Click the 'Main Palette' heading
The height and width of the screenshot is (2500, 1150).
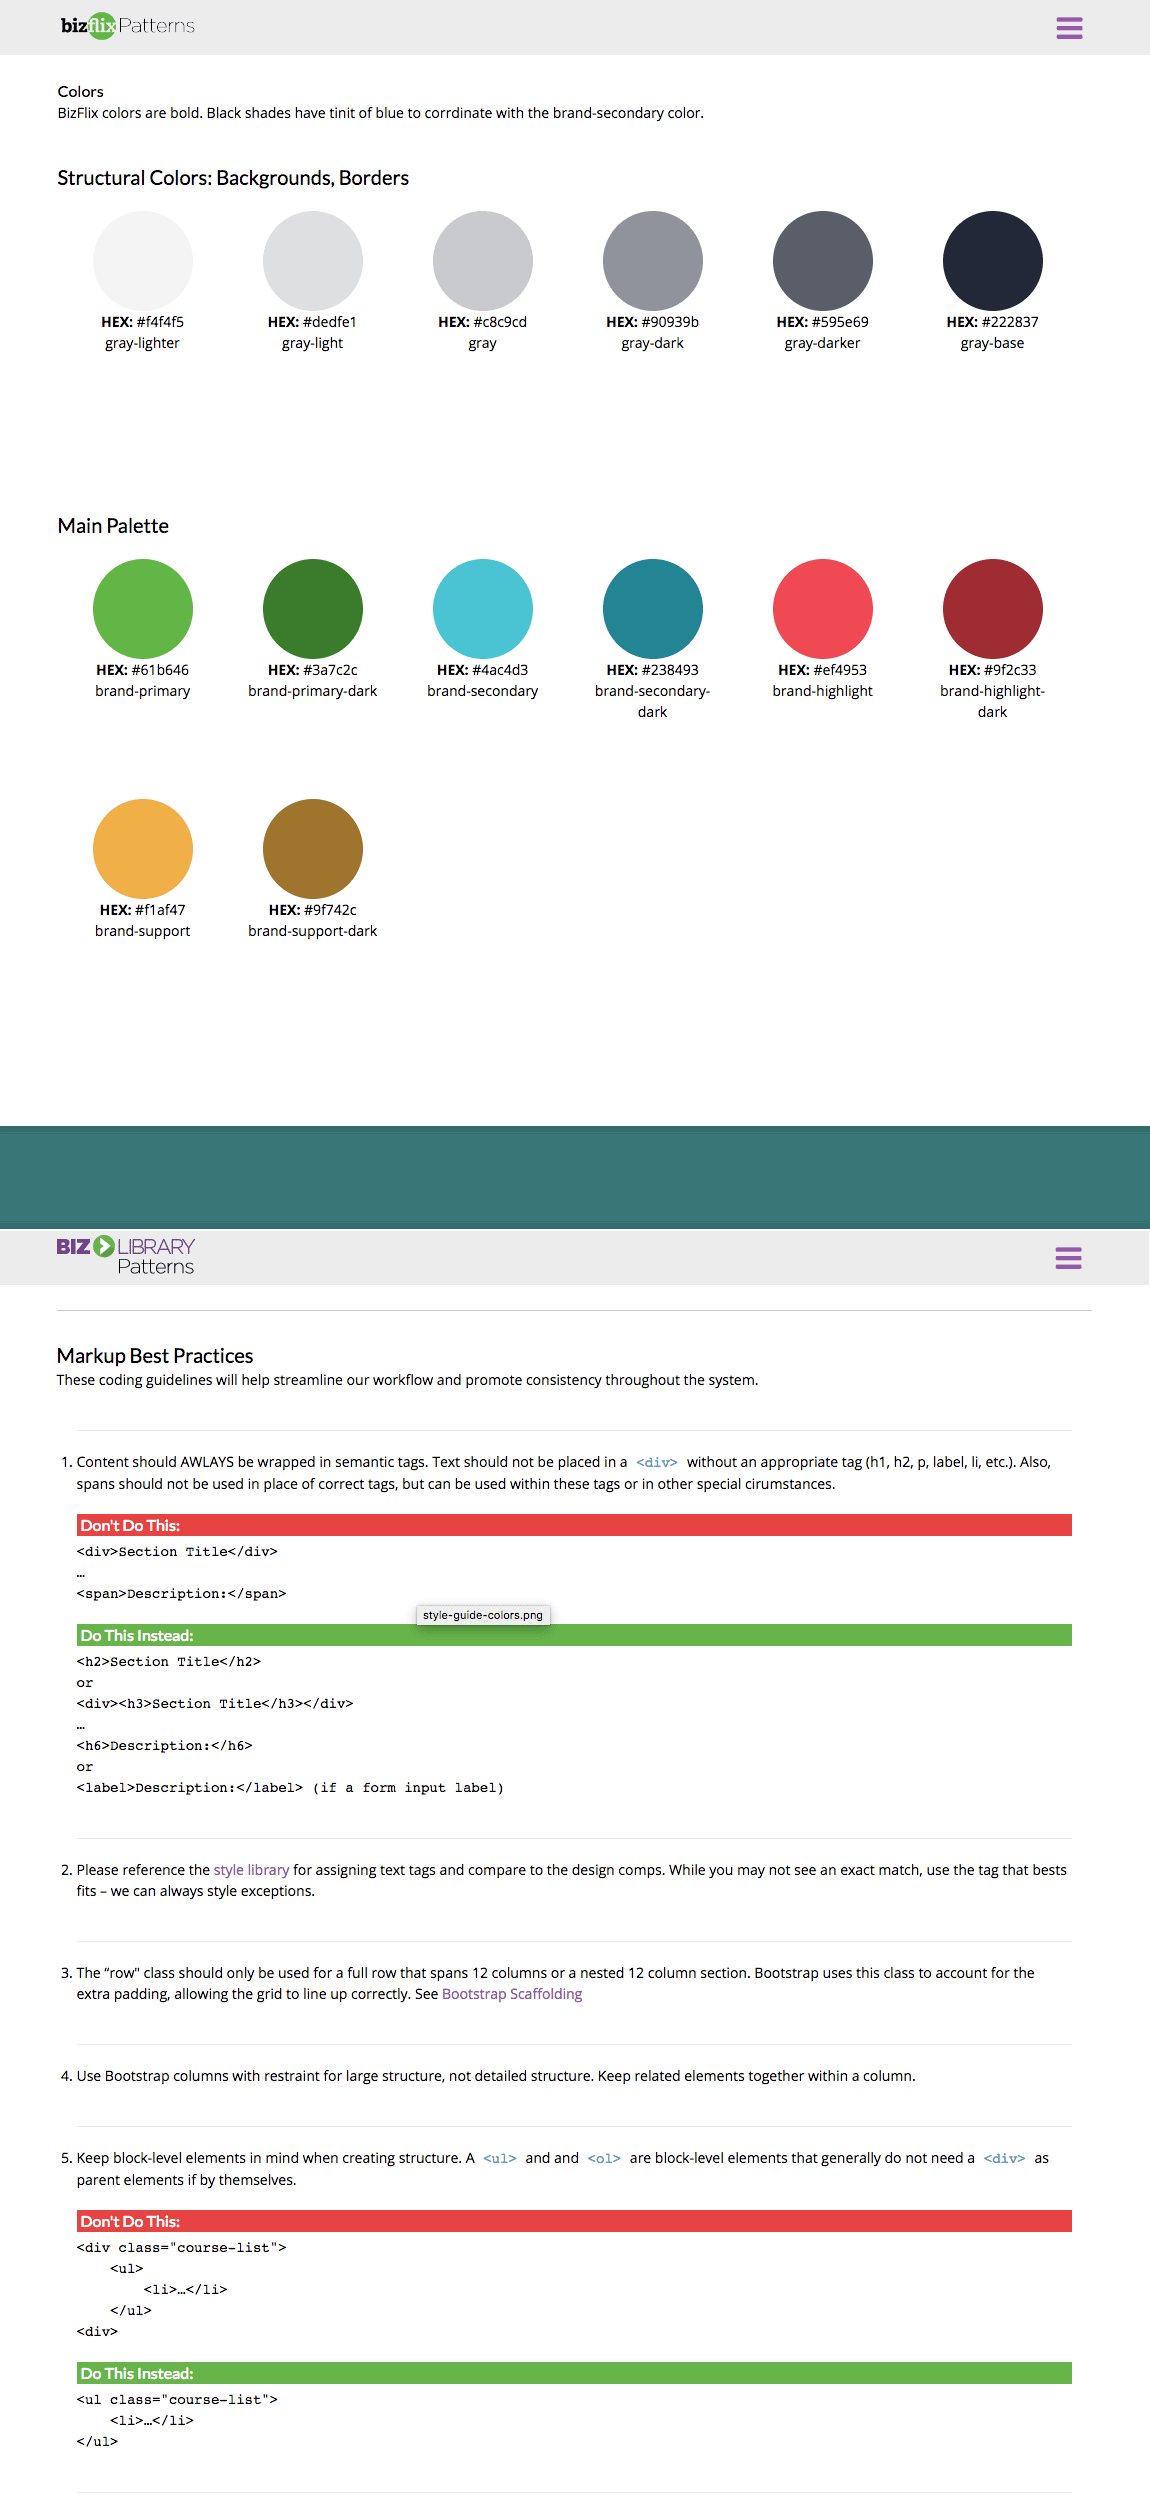coord(113,526)
